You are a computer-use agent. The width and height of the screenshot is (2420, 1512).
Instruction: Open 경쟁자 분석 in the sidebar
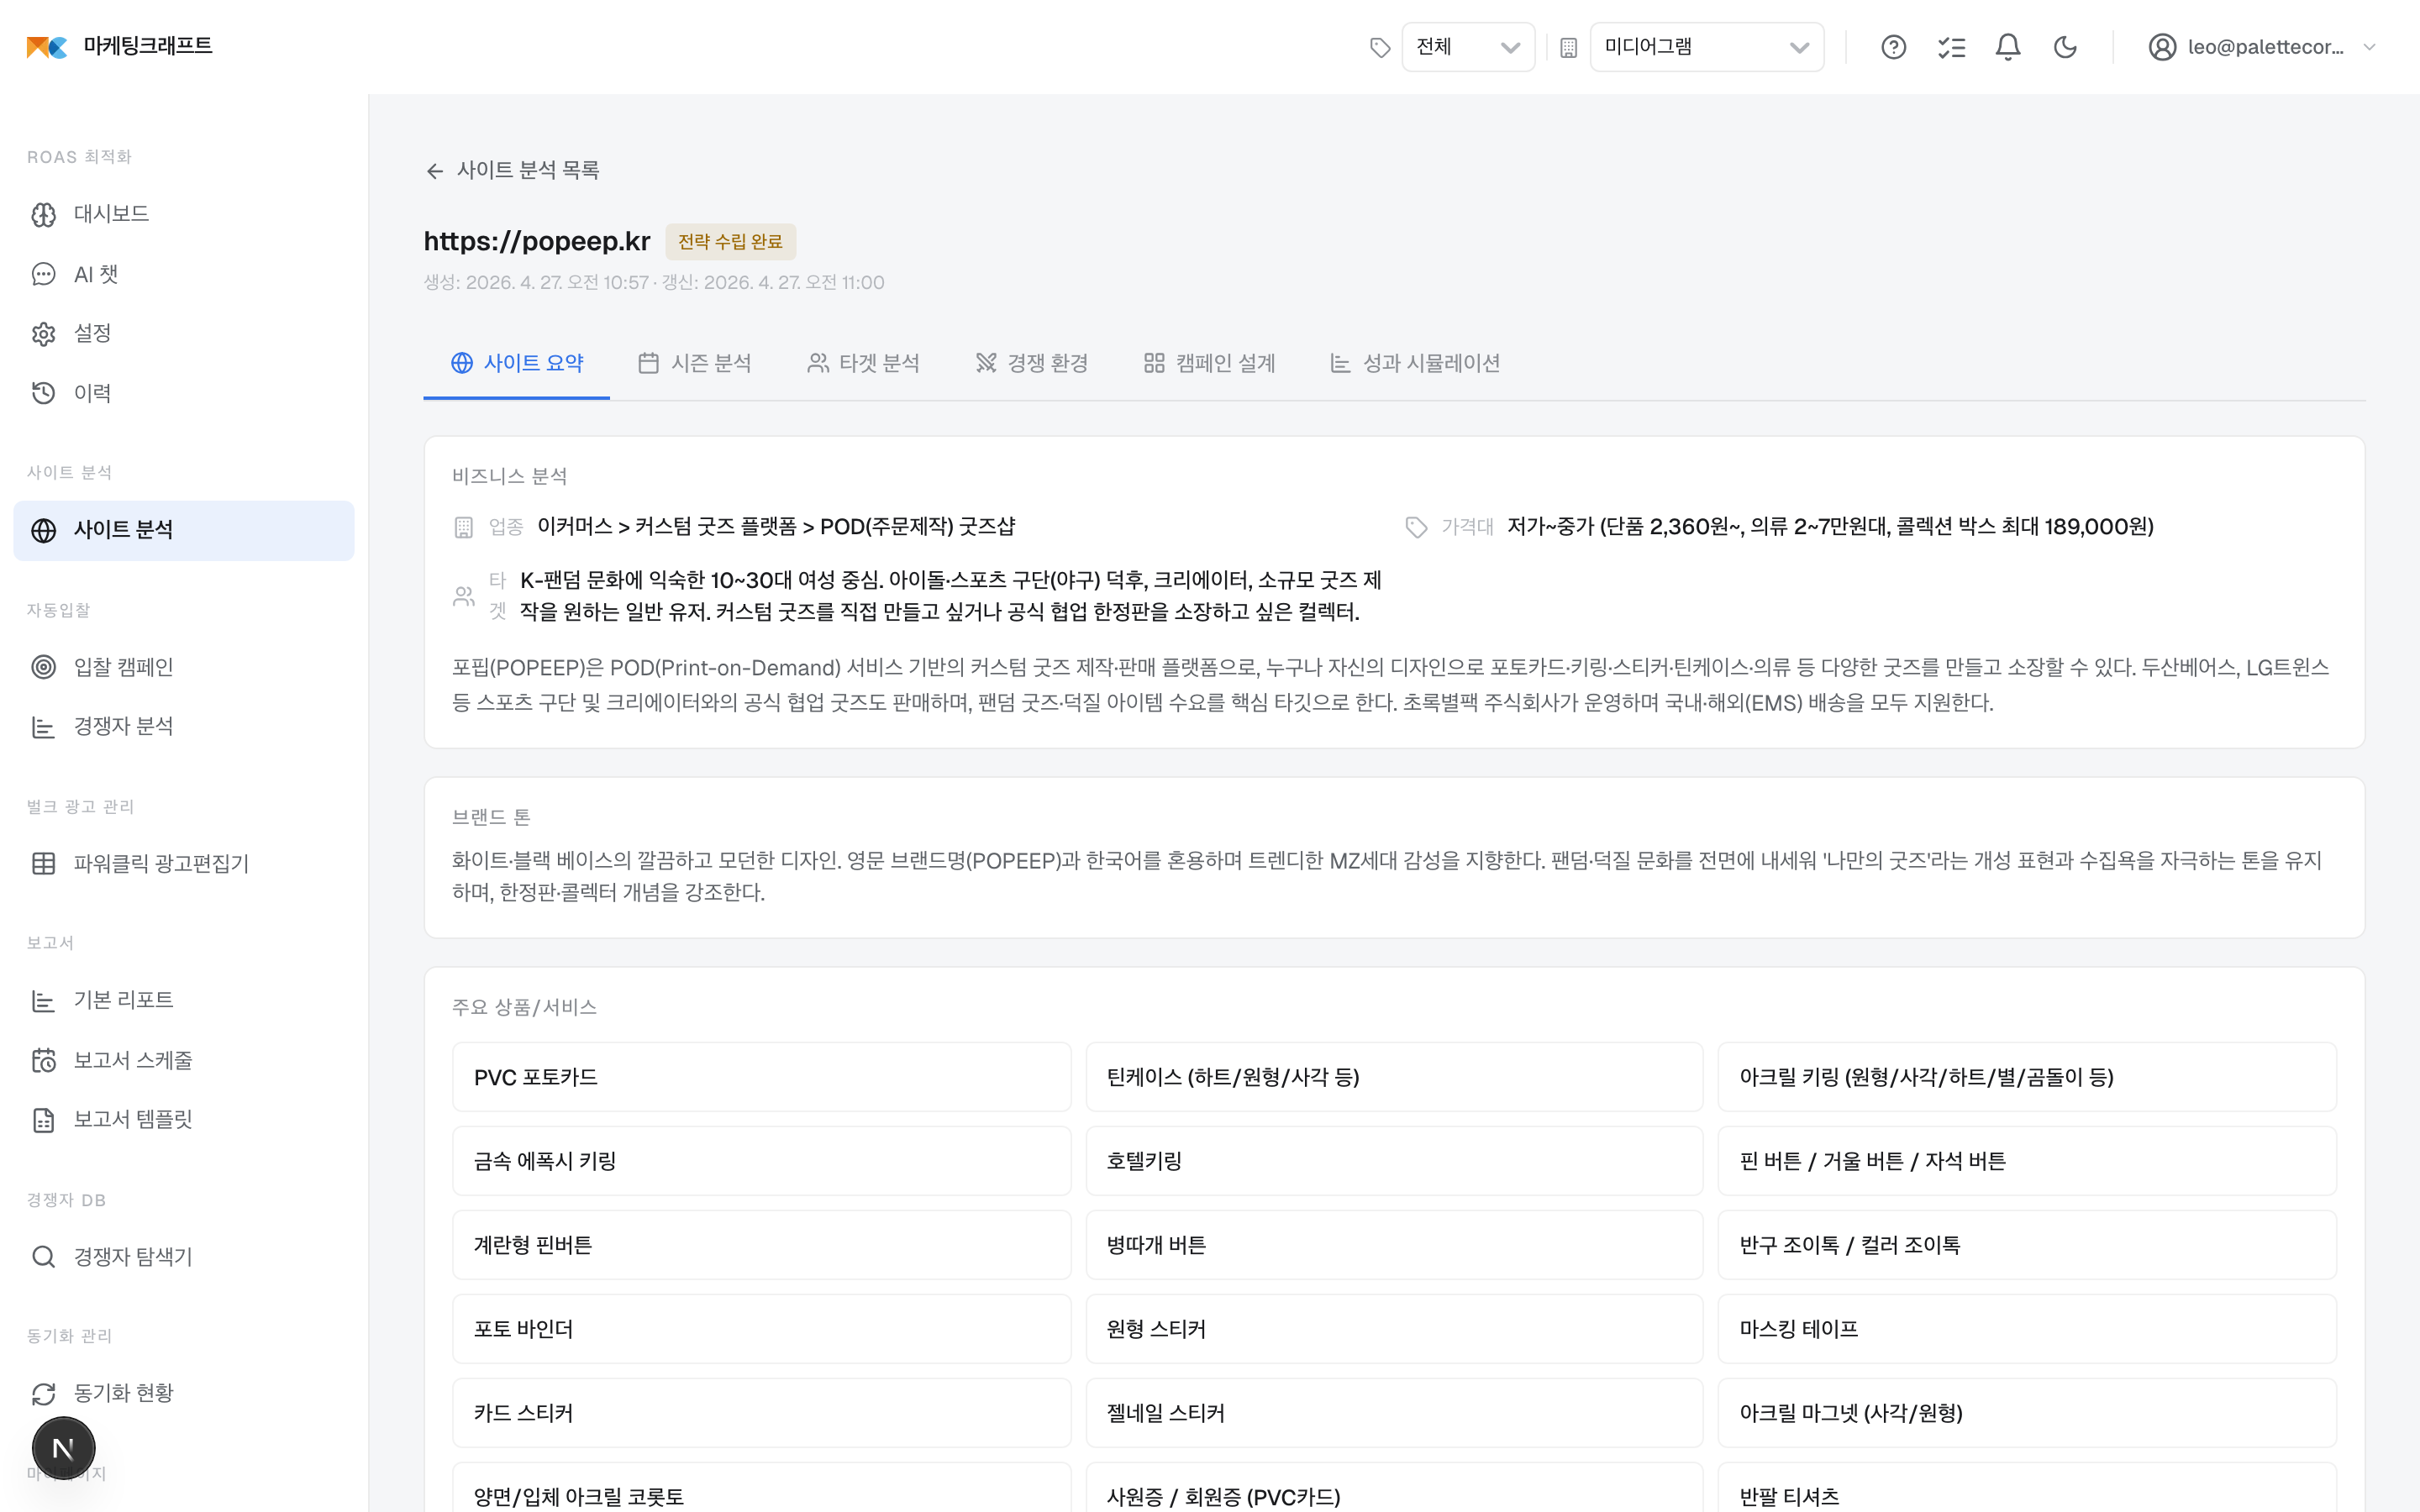point(184,727)
